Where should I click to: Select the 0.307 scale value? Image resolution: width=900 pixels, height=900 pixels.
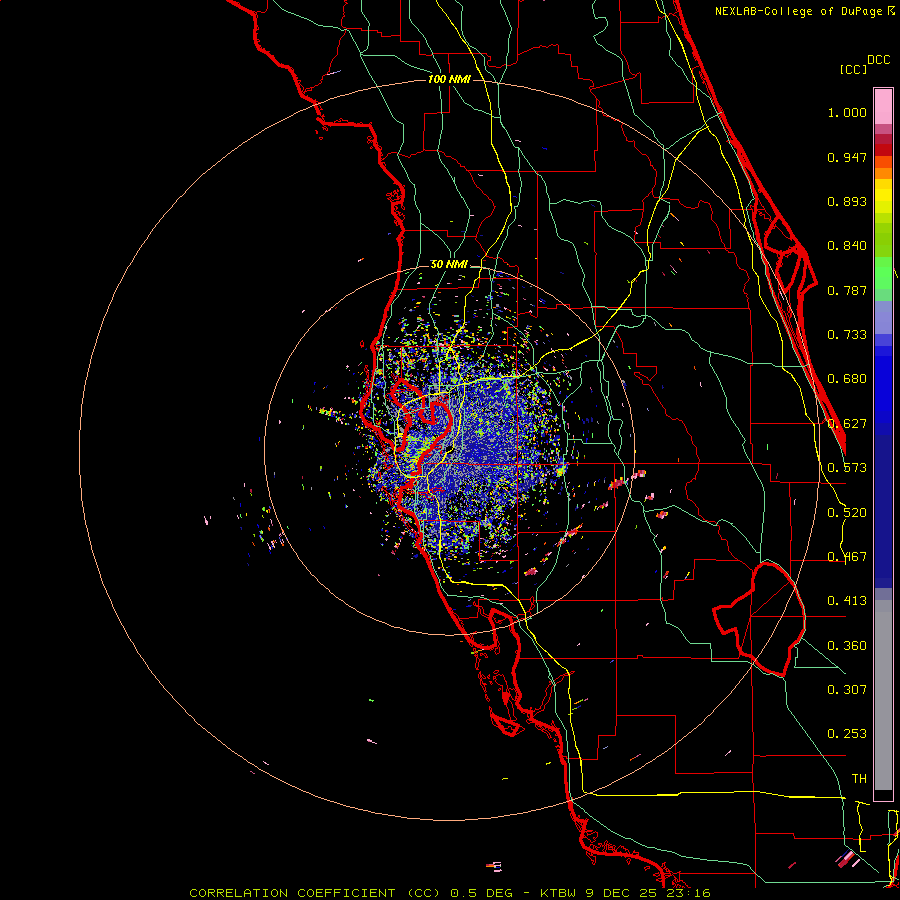[x=847, y=690]
